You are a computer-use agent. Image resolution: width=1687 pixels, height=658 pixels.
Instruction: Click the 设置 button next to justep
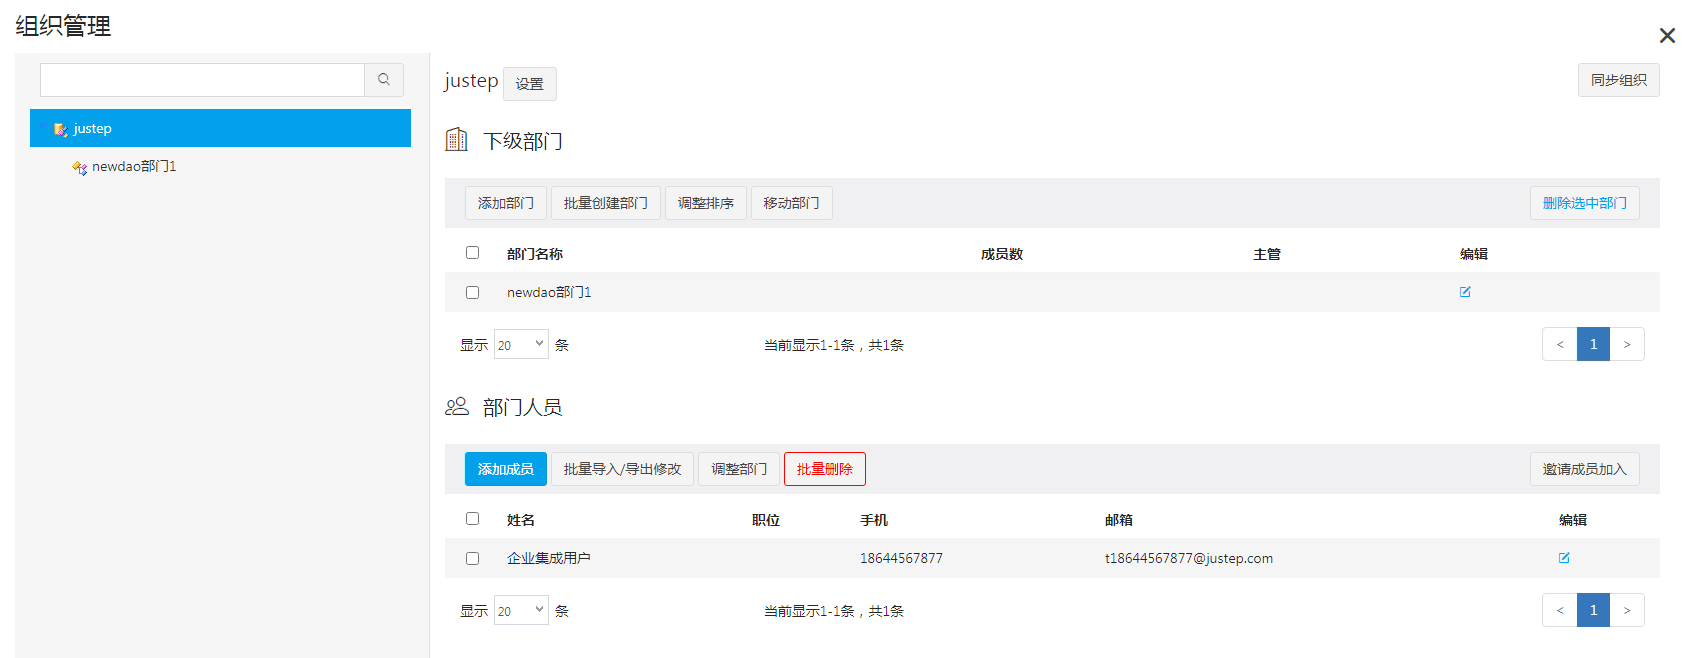click(x=530, y=84)
